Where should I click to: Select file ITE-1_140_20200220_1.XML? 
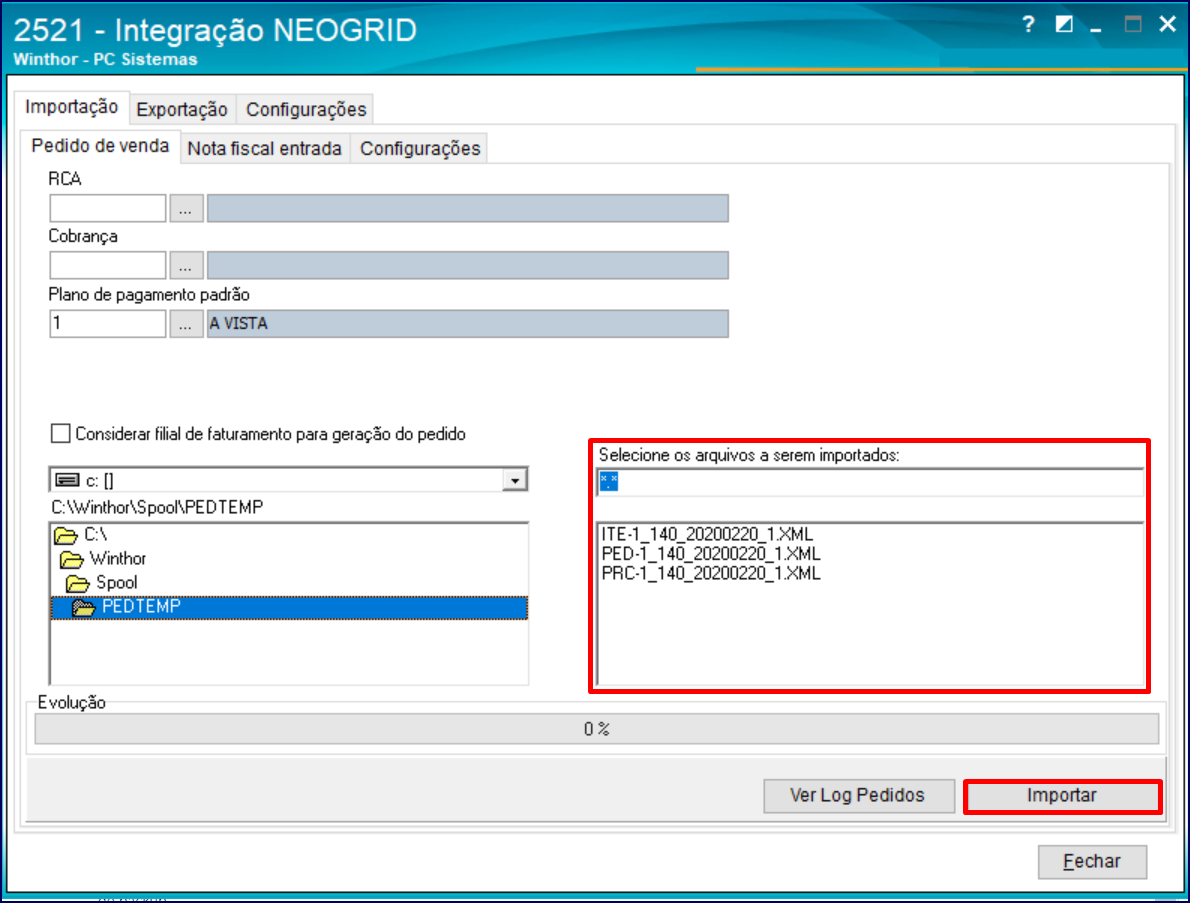pyautogui.click(x=707, y=534)
